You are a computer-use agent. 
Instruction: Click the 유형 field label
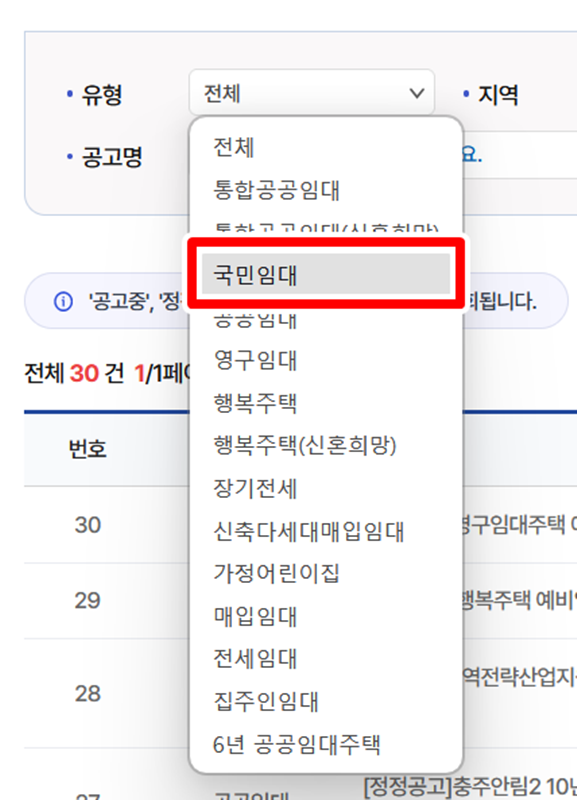(x=102, y=95)
